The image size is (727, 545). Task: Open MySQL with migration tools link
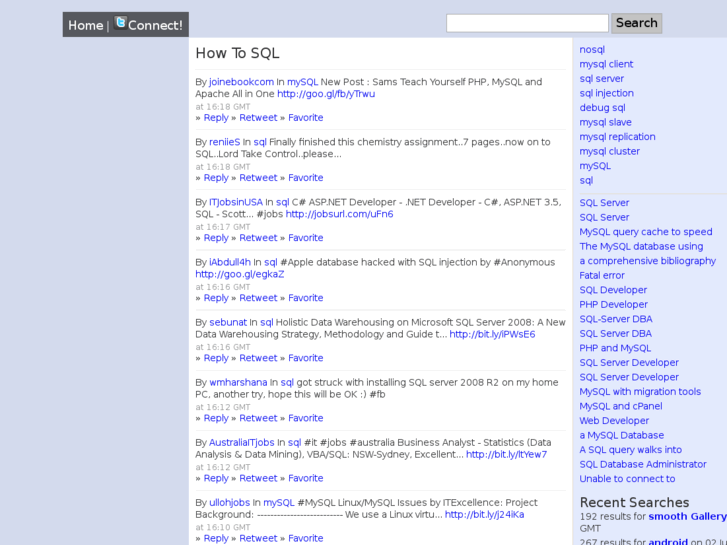pos(640,392)
